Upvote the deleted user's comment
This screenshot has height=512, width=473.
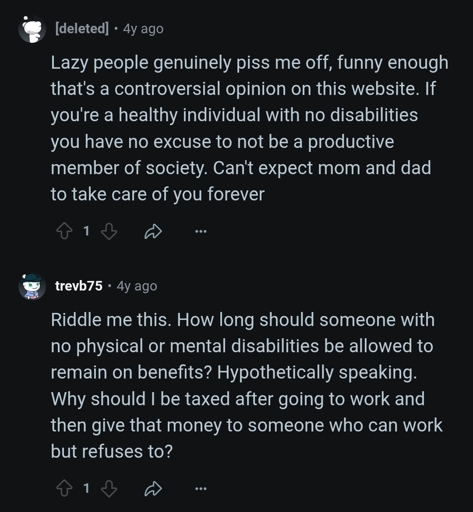click(64, 231)
